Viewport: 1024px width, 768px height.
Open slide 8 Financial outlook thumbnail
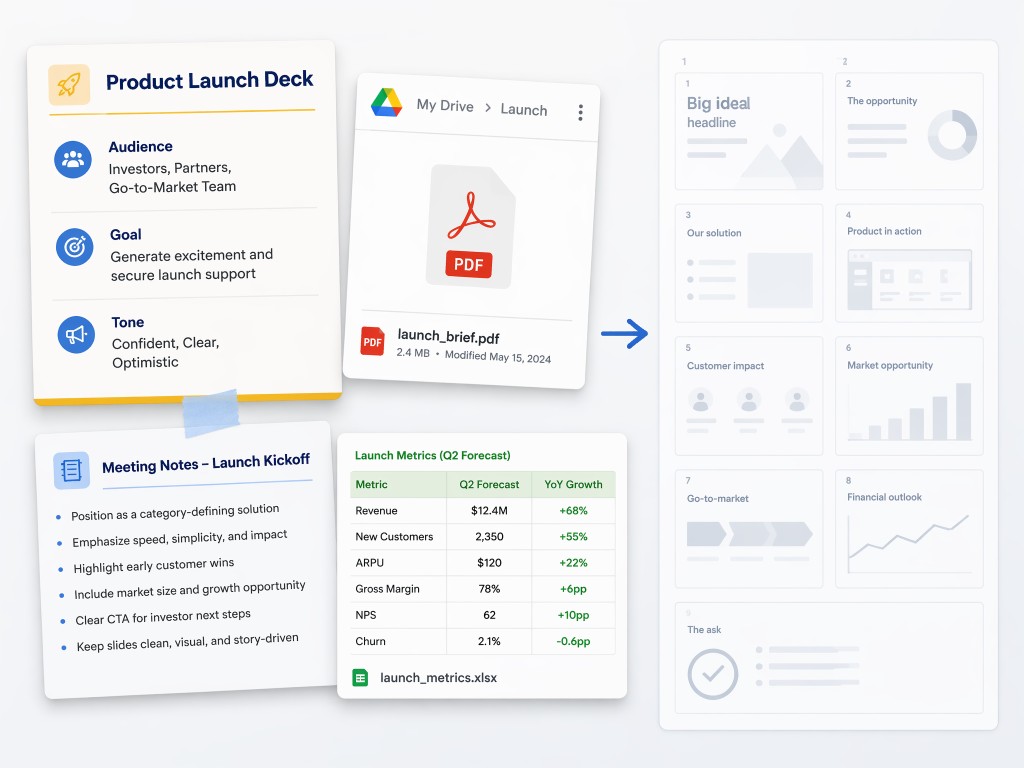coord(909,529)
